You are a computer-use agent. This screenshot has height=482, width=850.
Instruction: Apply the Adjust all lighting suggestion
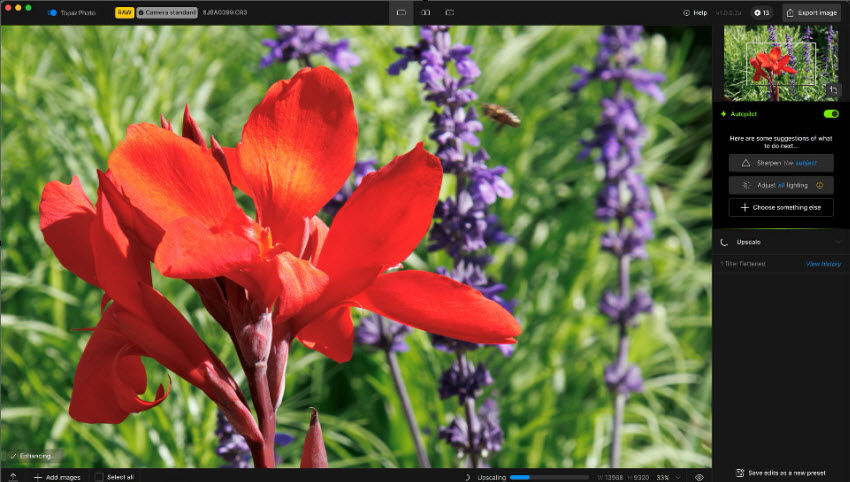[x=781, y=185]
